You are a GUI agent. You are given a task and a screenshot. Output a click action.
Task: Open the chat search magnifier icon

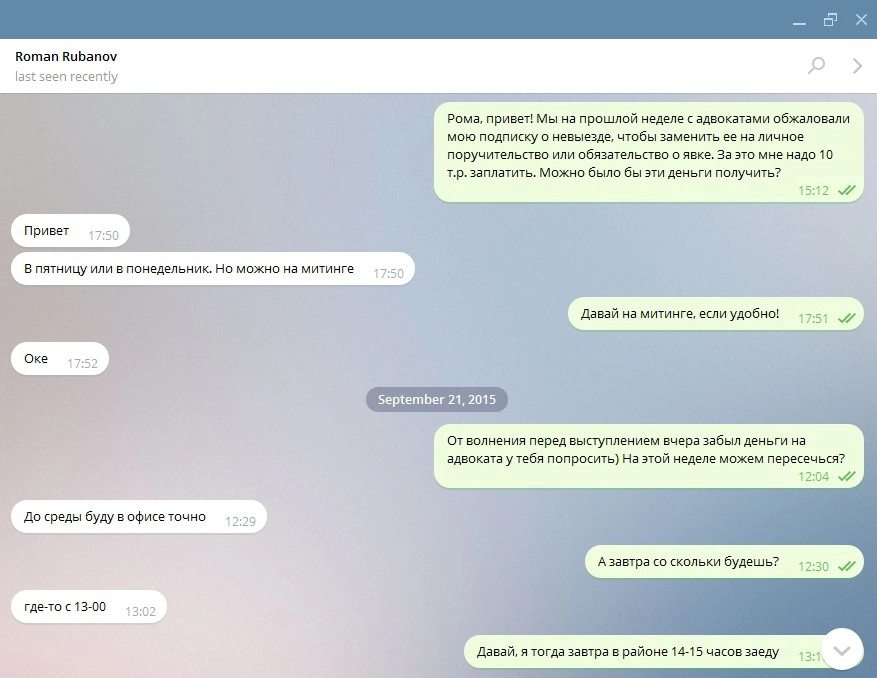pos(816,65)
